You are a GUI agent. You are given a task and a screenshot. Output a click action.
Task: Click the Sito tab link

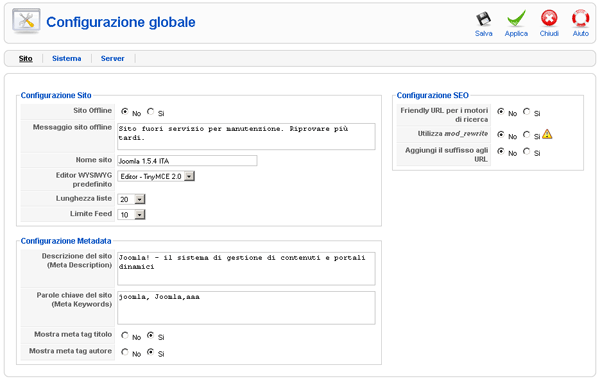(26, 59)
